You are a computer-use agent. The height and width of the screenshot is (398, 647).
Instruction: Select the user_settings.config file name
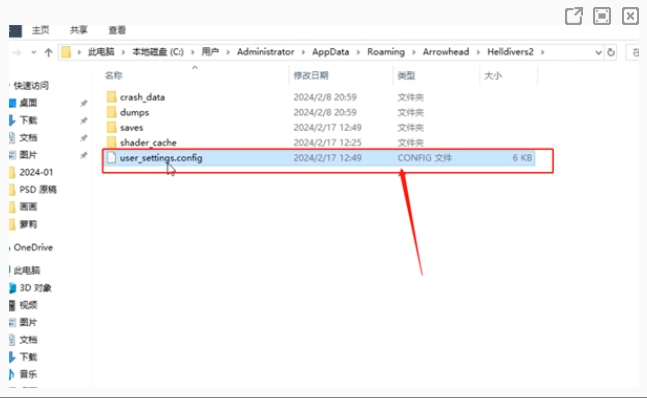click(161, 158)
